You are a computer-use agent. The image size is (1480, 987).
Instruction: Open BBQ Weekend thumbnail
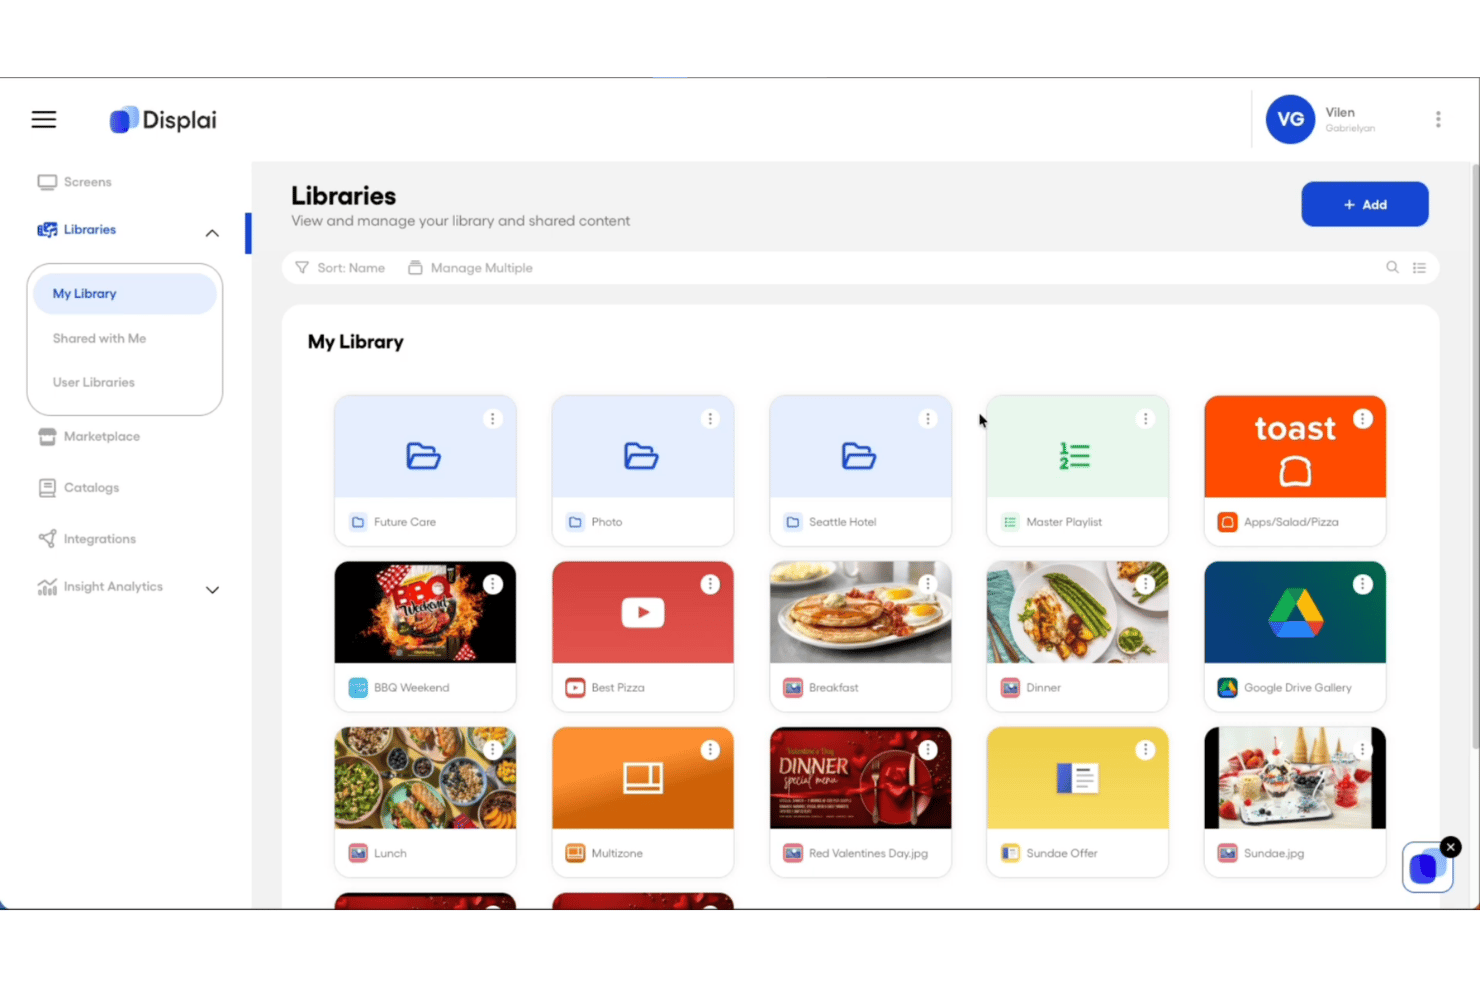425,612
